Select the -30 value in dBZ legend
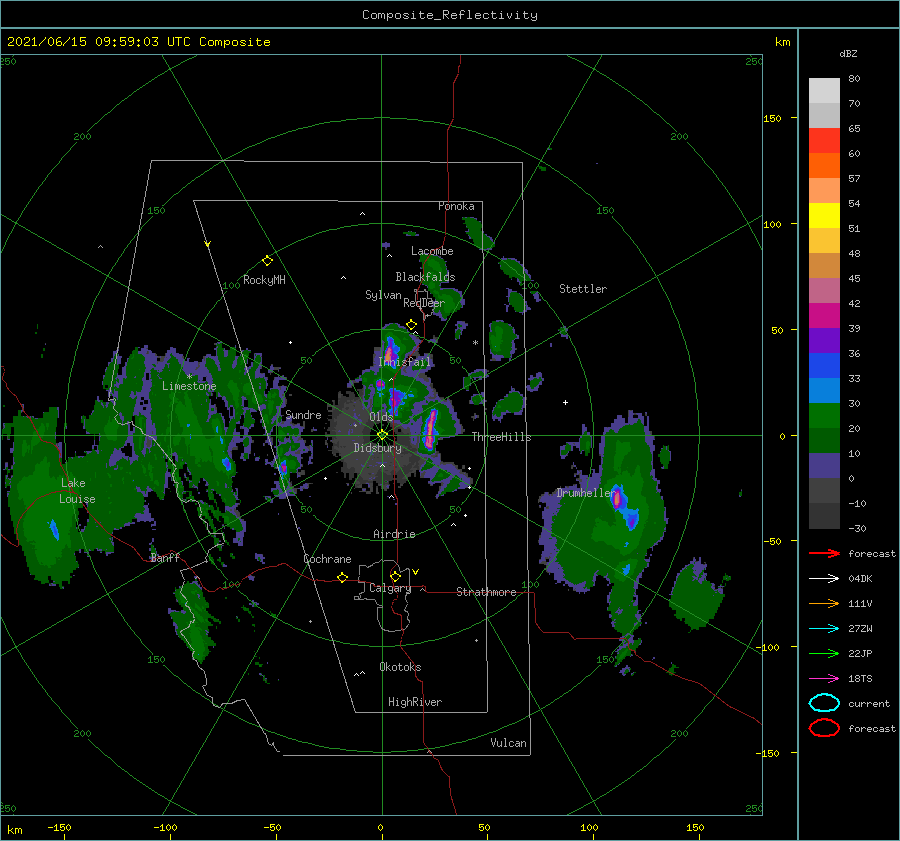The height and width of the screenshot is (841, 900). pos(857,528)
